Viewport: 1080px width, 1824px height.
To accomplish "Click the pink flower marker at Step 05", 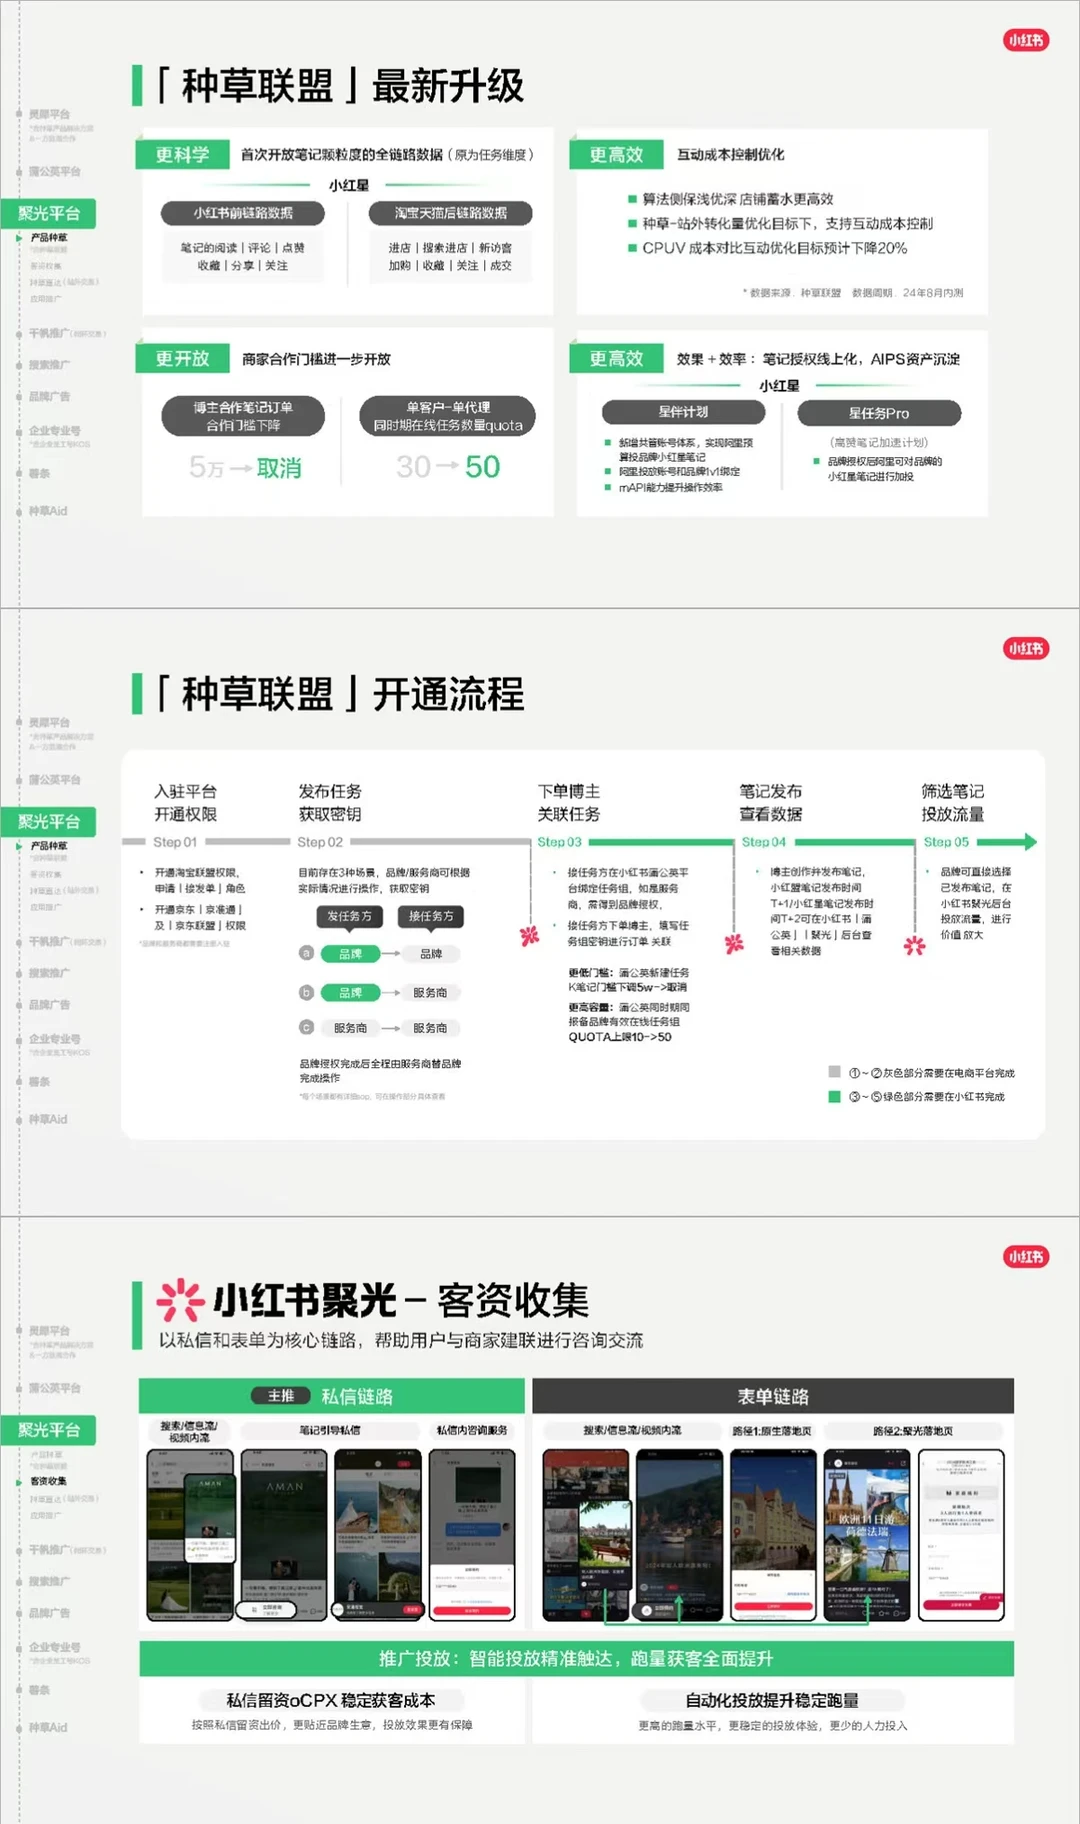I will click(914, 945).
